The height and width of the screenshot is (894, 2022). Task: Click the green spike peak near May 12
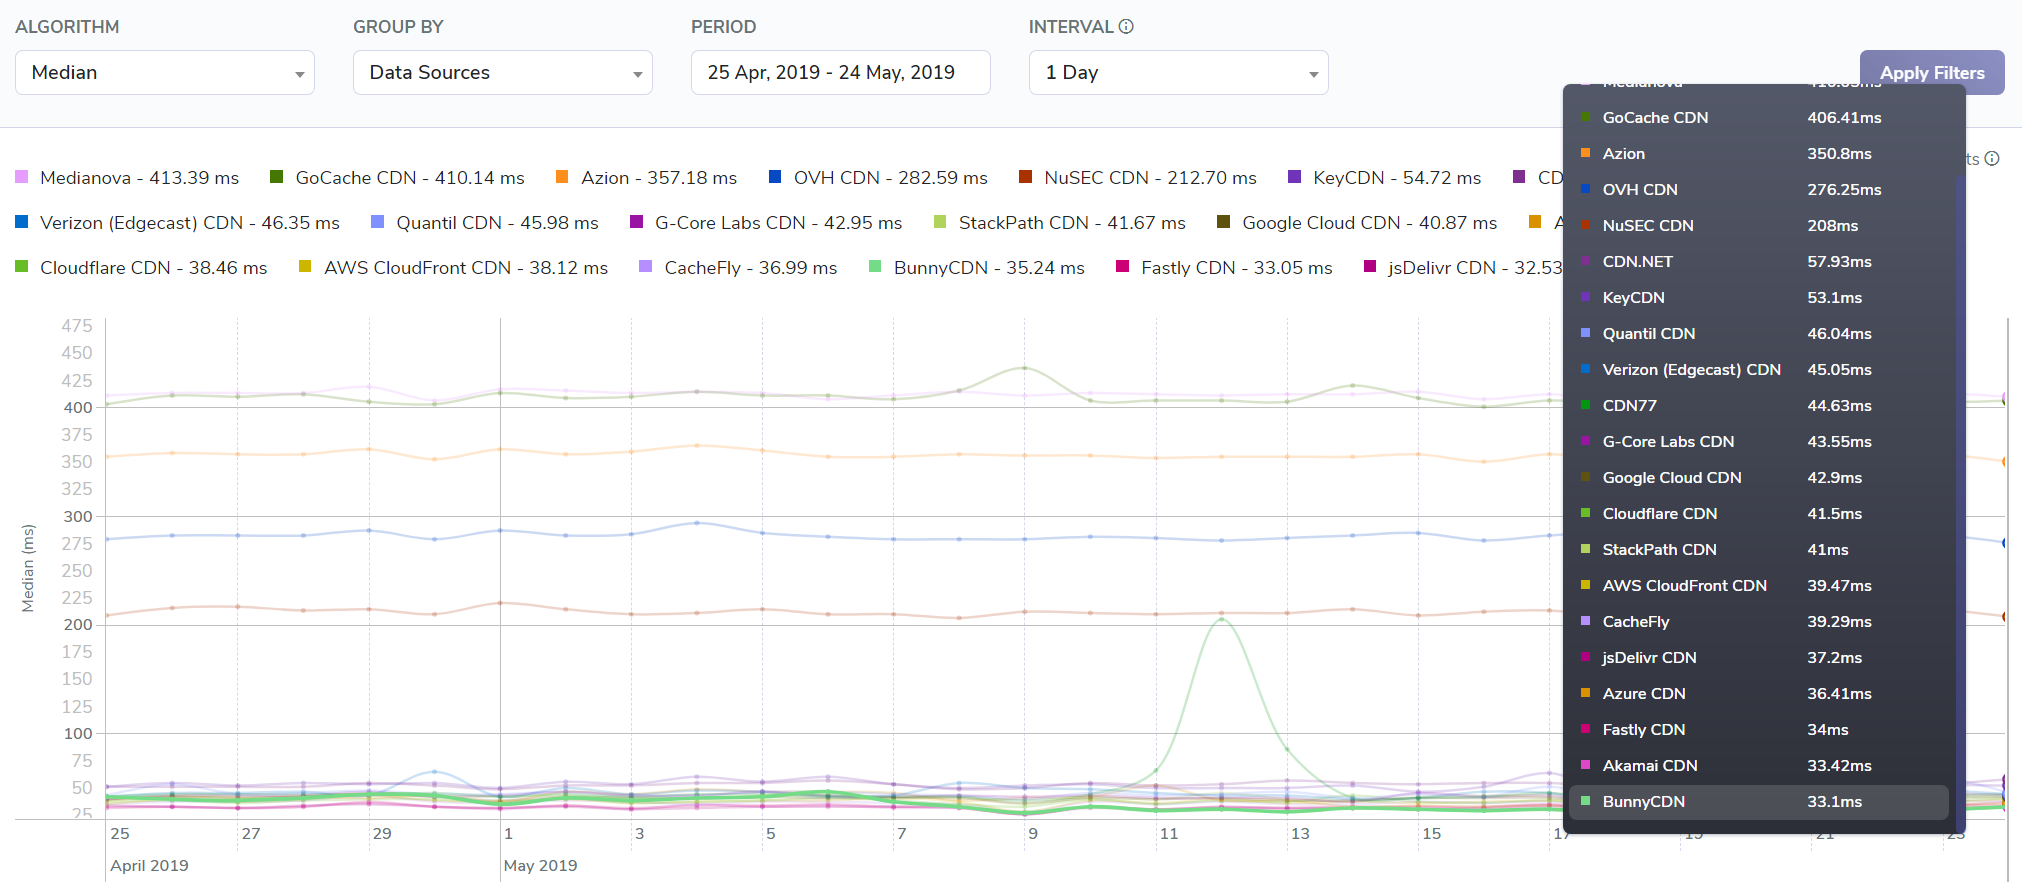1221,619
